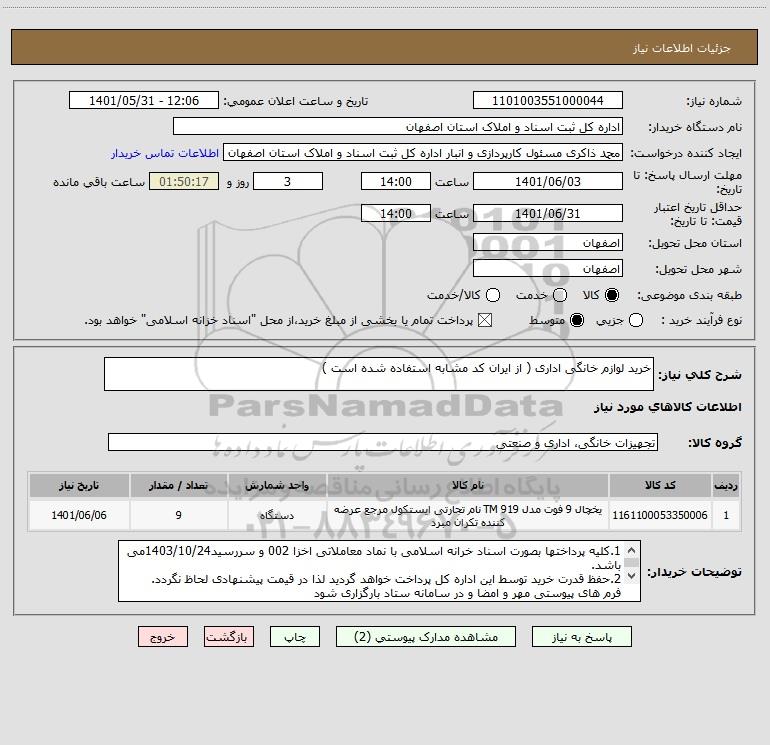
Task: Choose the جزیی purchase type radio
Action: pos(636,320)
